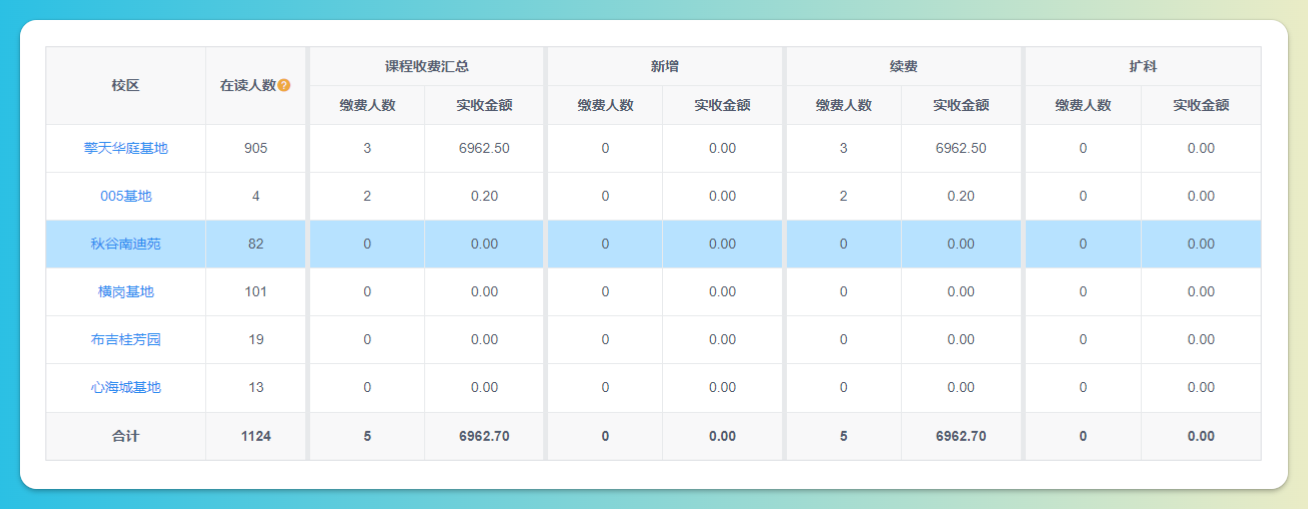Viewport: 1308px width, 509px height.
Task: Click the help icon beside 在读人数
Action: coord(284,85)
